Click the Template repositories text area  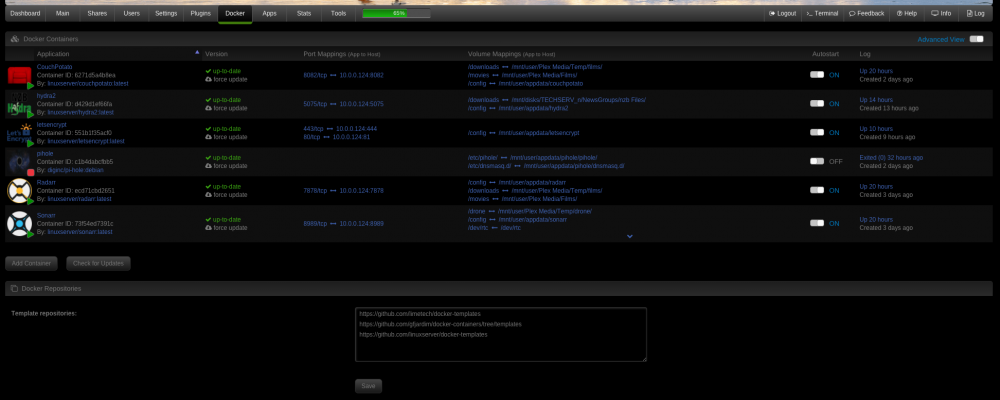click(x=501, y=334)
